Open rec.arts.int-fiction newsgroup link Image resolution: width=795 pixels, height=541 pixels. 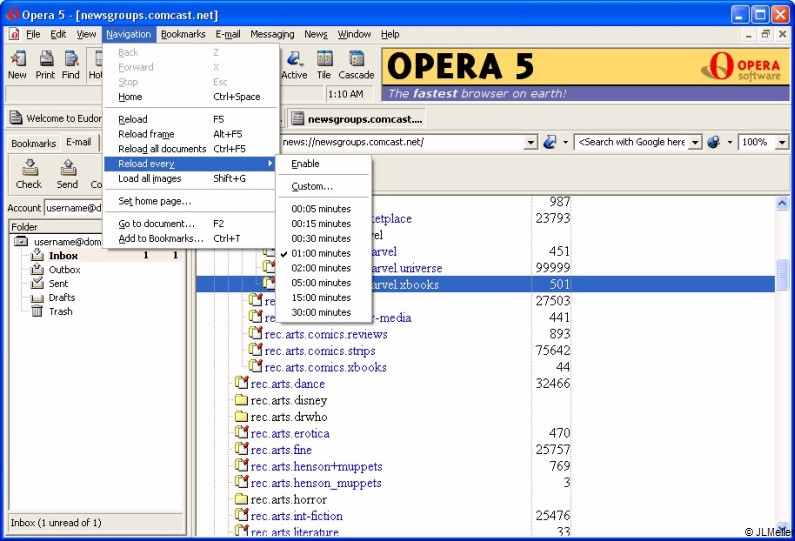point(297,516)
